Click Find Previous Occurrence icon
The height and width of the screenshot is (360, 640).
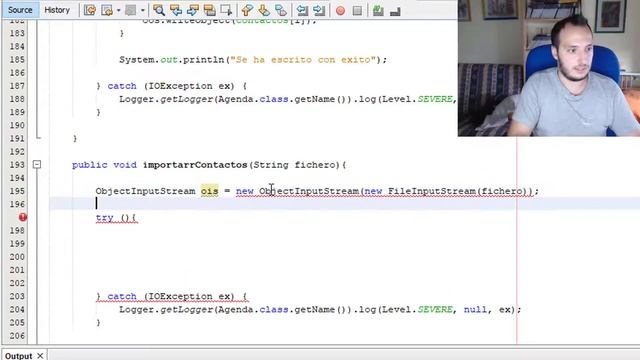176,10
